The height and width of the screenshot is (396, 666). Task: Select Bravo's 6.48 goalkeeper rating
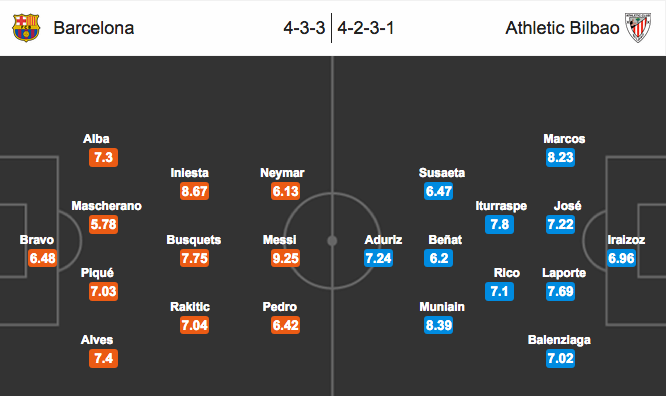42,258
